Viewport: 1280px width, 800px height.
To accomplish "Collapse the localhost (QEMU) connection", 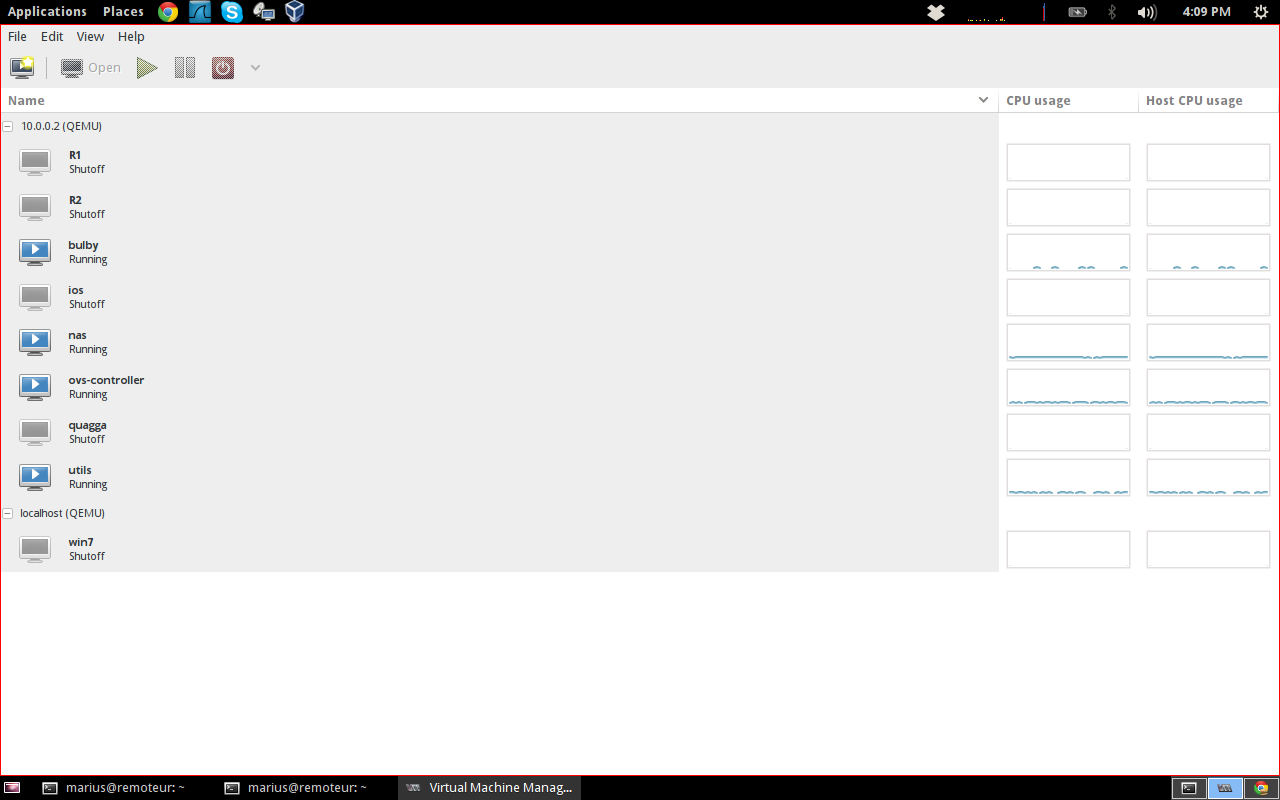I will [8, 513].
